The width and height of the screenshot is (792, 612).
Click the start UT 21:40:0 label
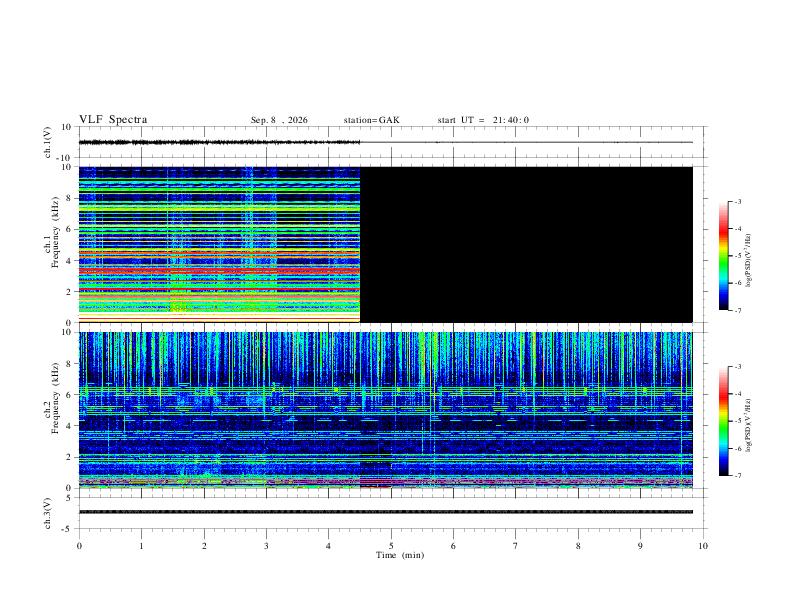(x=483, y=120)
